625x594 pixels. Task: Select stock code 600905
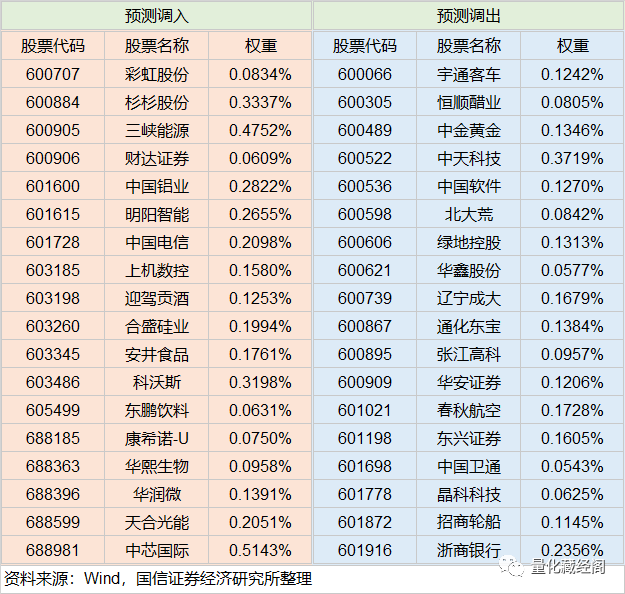pyautogui.click(x=53, y=130)
